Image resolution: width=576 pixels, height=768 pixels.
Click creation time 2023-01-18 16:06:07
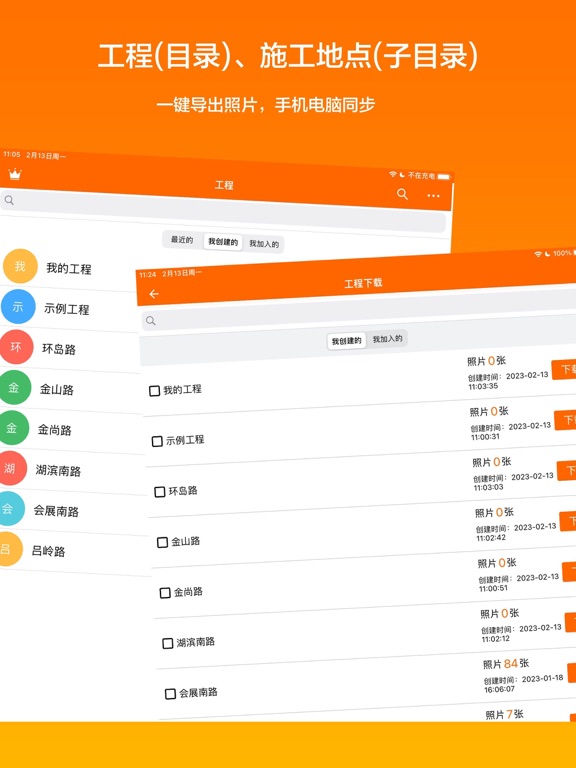pos(524,684)
